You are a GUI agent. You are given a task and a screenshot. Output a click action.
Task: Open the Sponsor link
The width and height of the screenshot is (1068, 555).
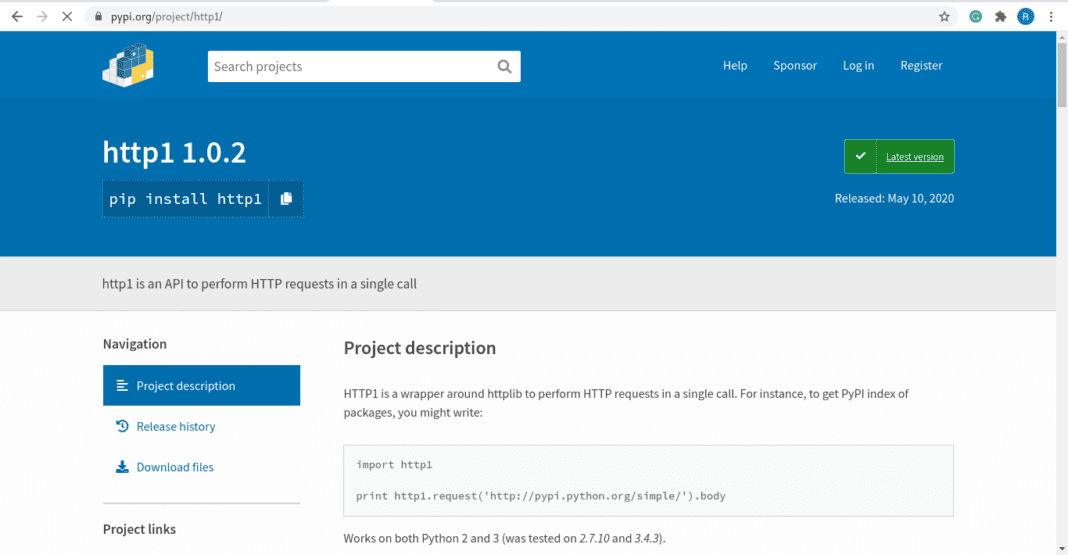click(795, 66)
